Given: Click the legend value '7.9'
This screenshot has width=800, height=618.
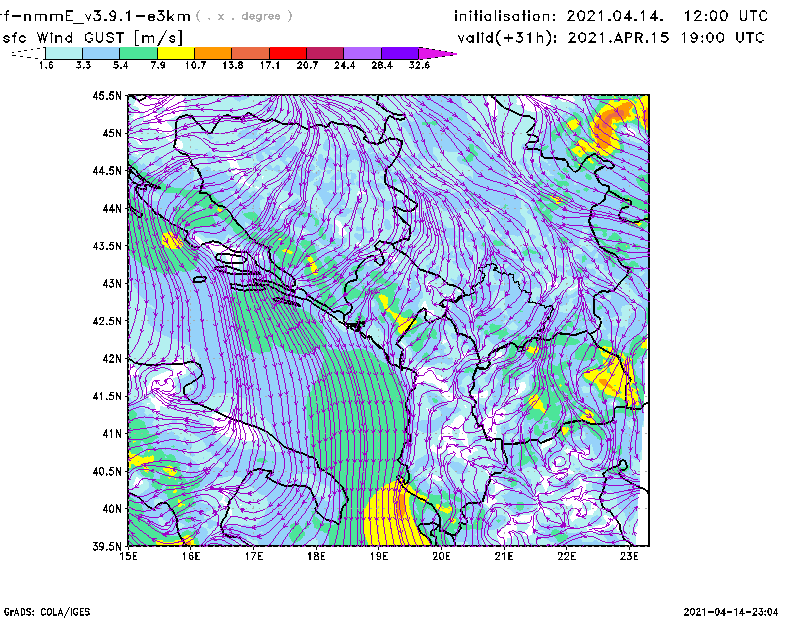Looking at the screenshot, I should [x=158, y=65].
